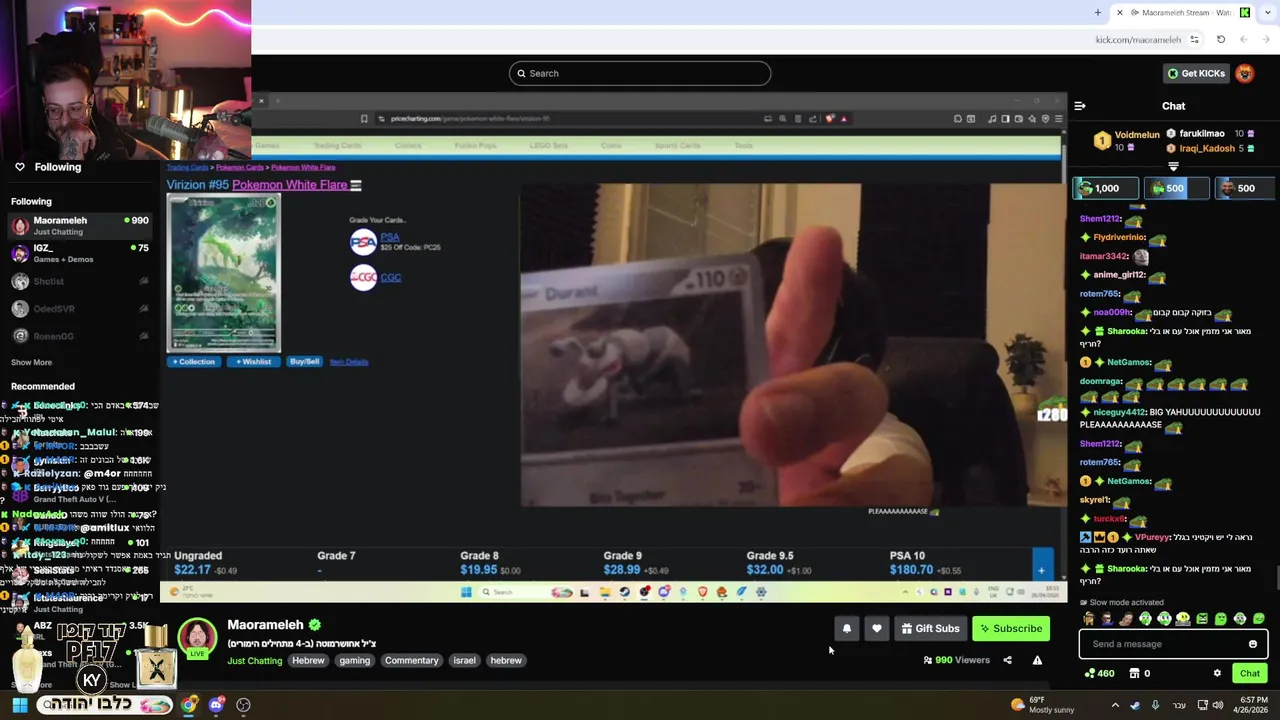The image size is (1280, 720).
Task: Click the green Chat send button
Action: (1249, 673)
